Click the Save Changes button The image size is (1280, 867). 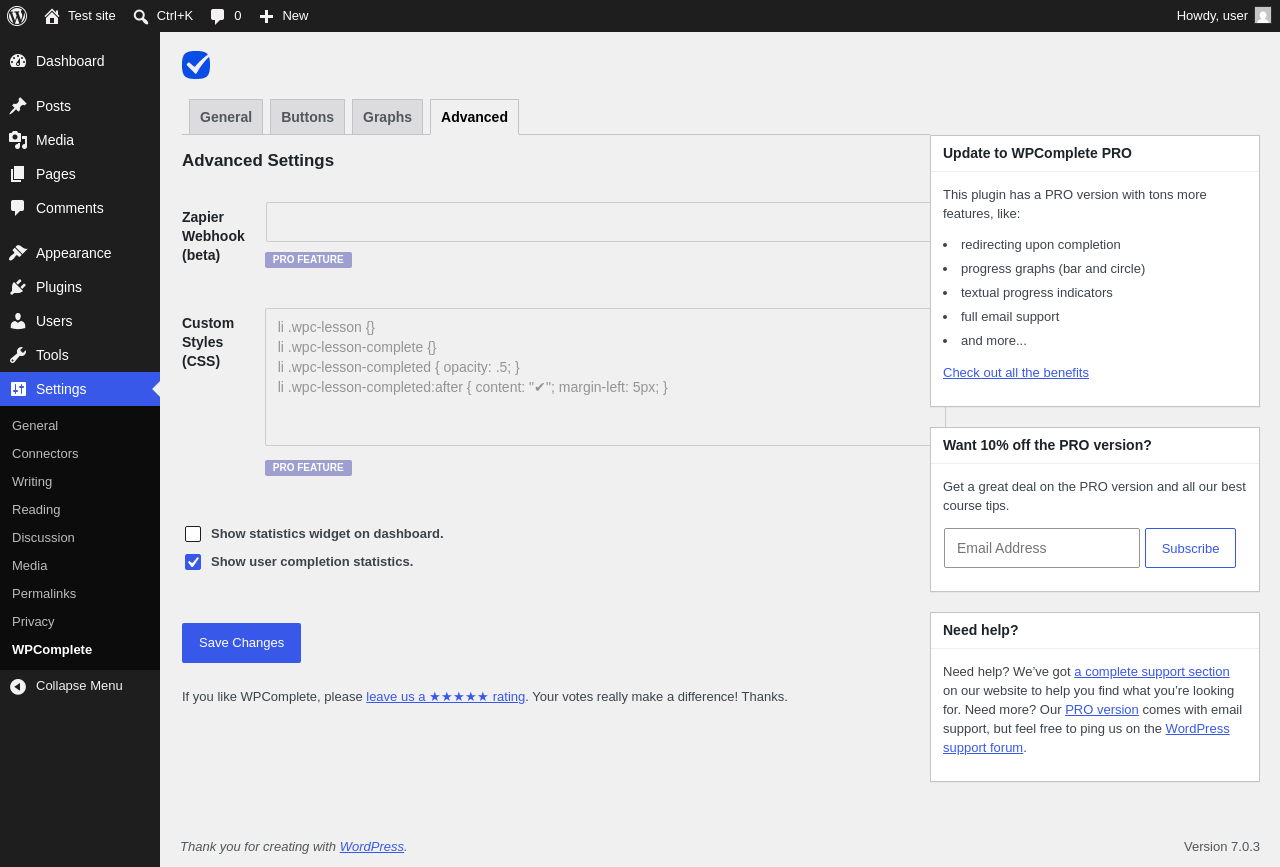point(241,643)
